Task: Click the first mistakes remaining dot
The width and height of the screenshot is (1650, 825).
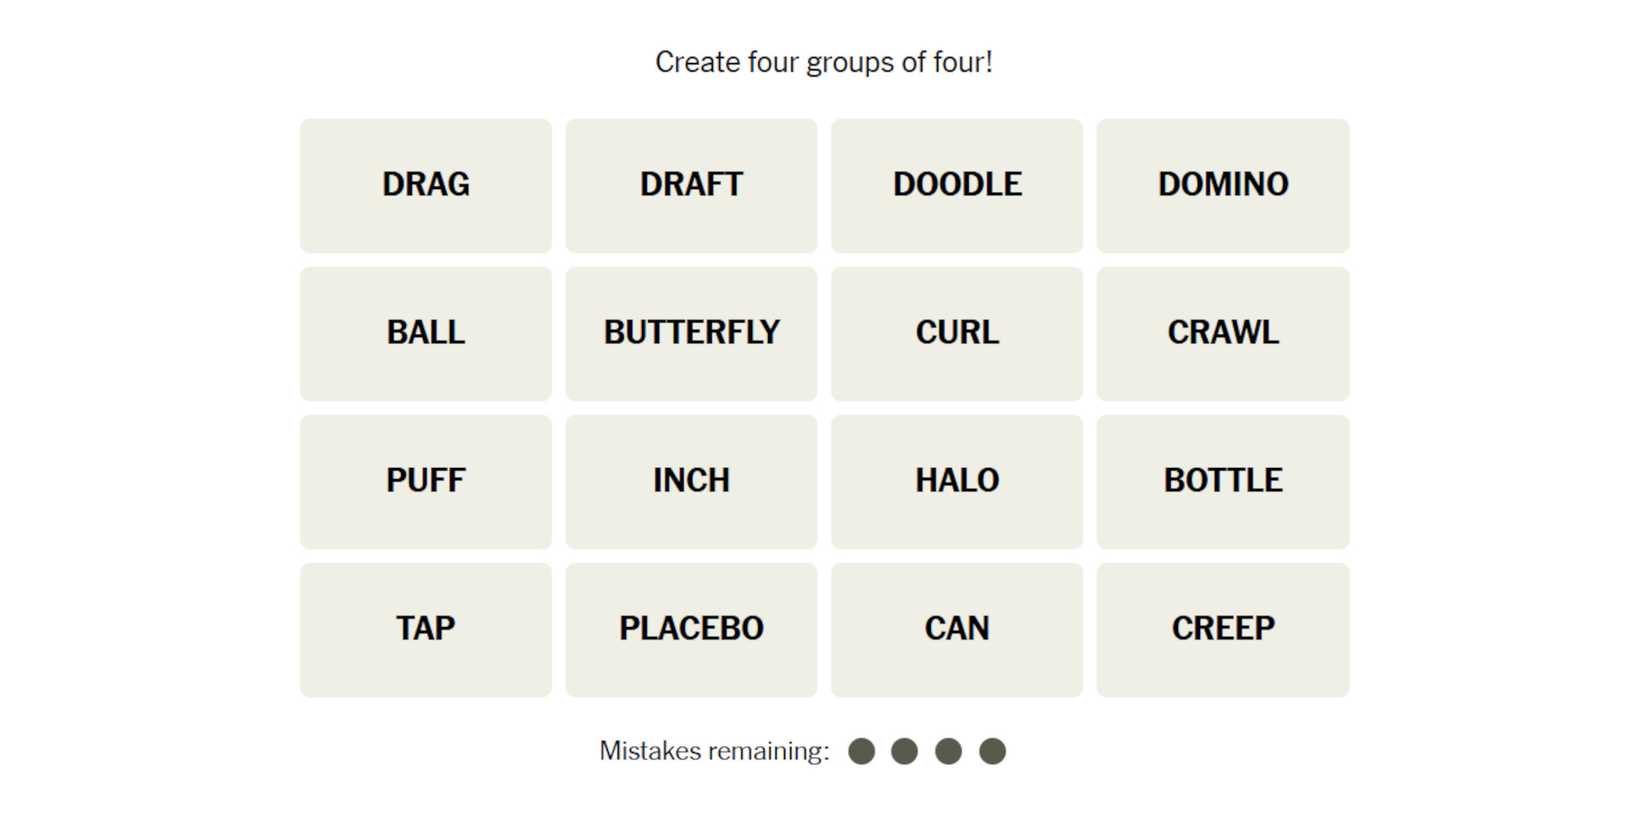Action: [861, 751]
